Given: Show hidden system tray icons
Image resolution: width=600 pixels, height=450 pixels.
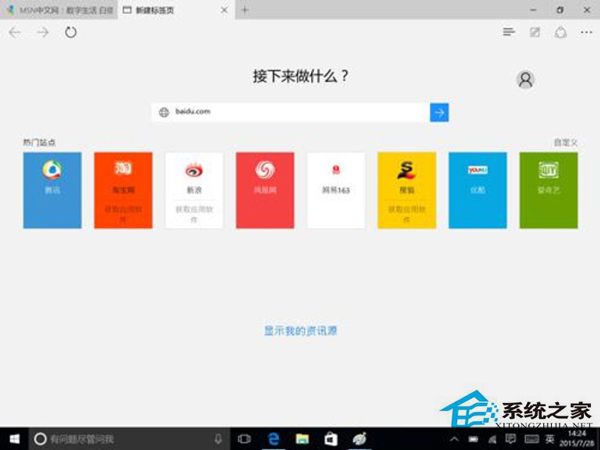Looking at the screenshot, I should click(x=454, y=439).
